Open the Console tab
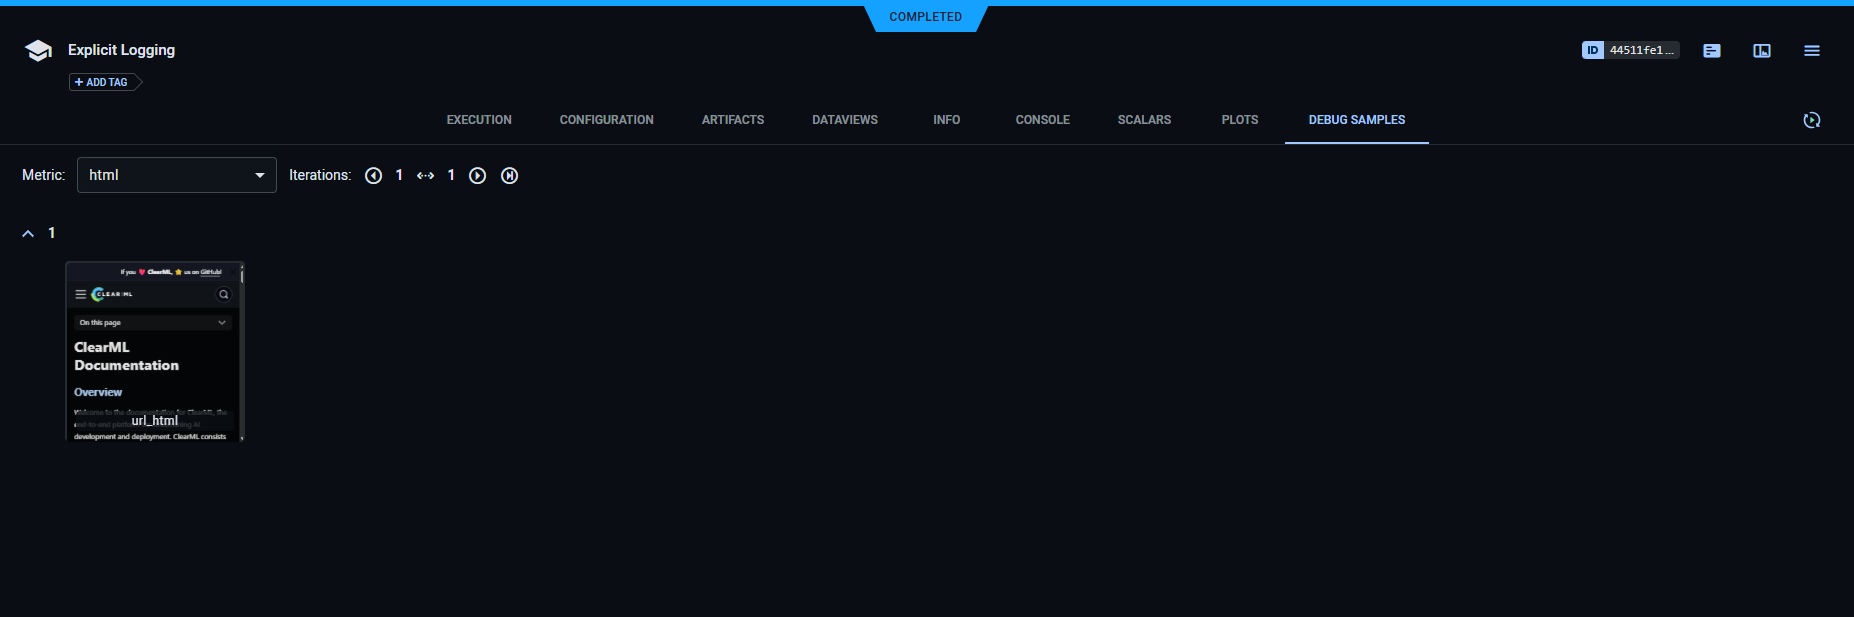The height and width of the screenshot is (617, 1854). (1042, 120)
